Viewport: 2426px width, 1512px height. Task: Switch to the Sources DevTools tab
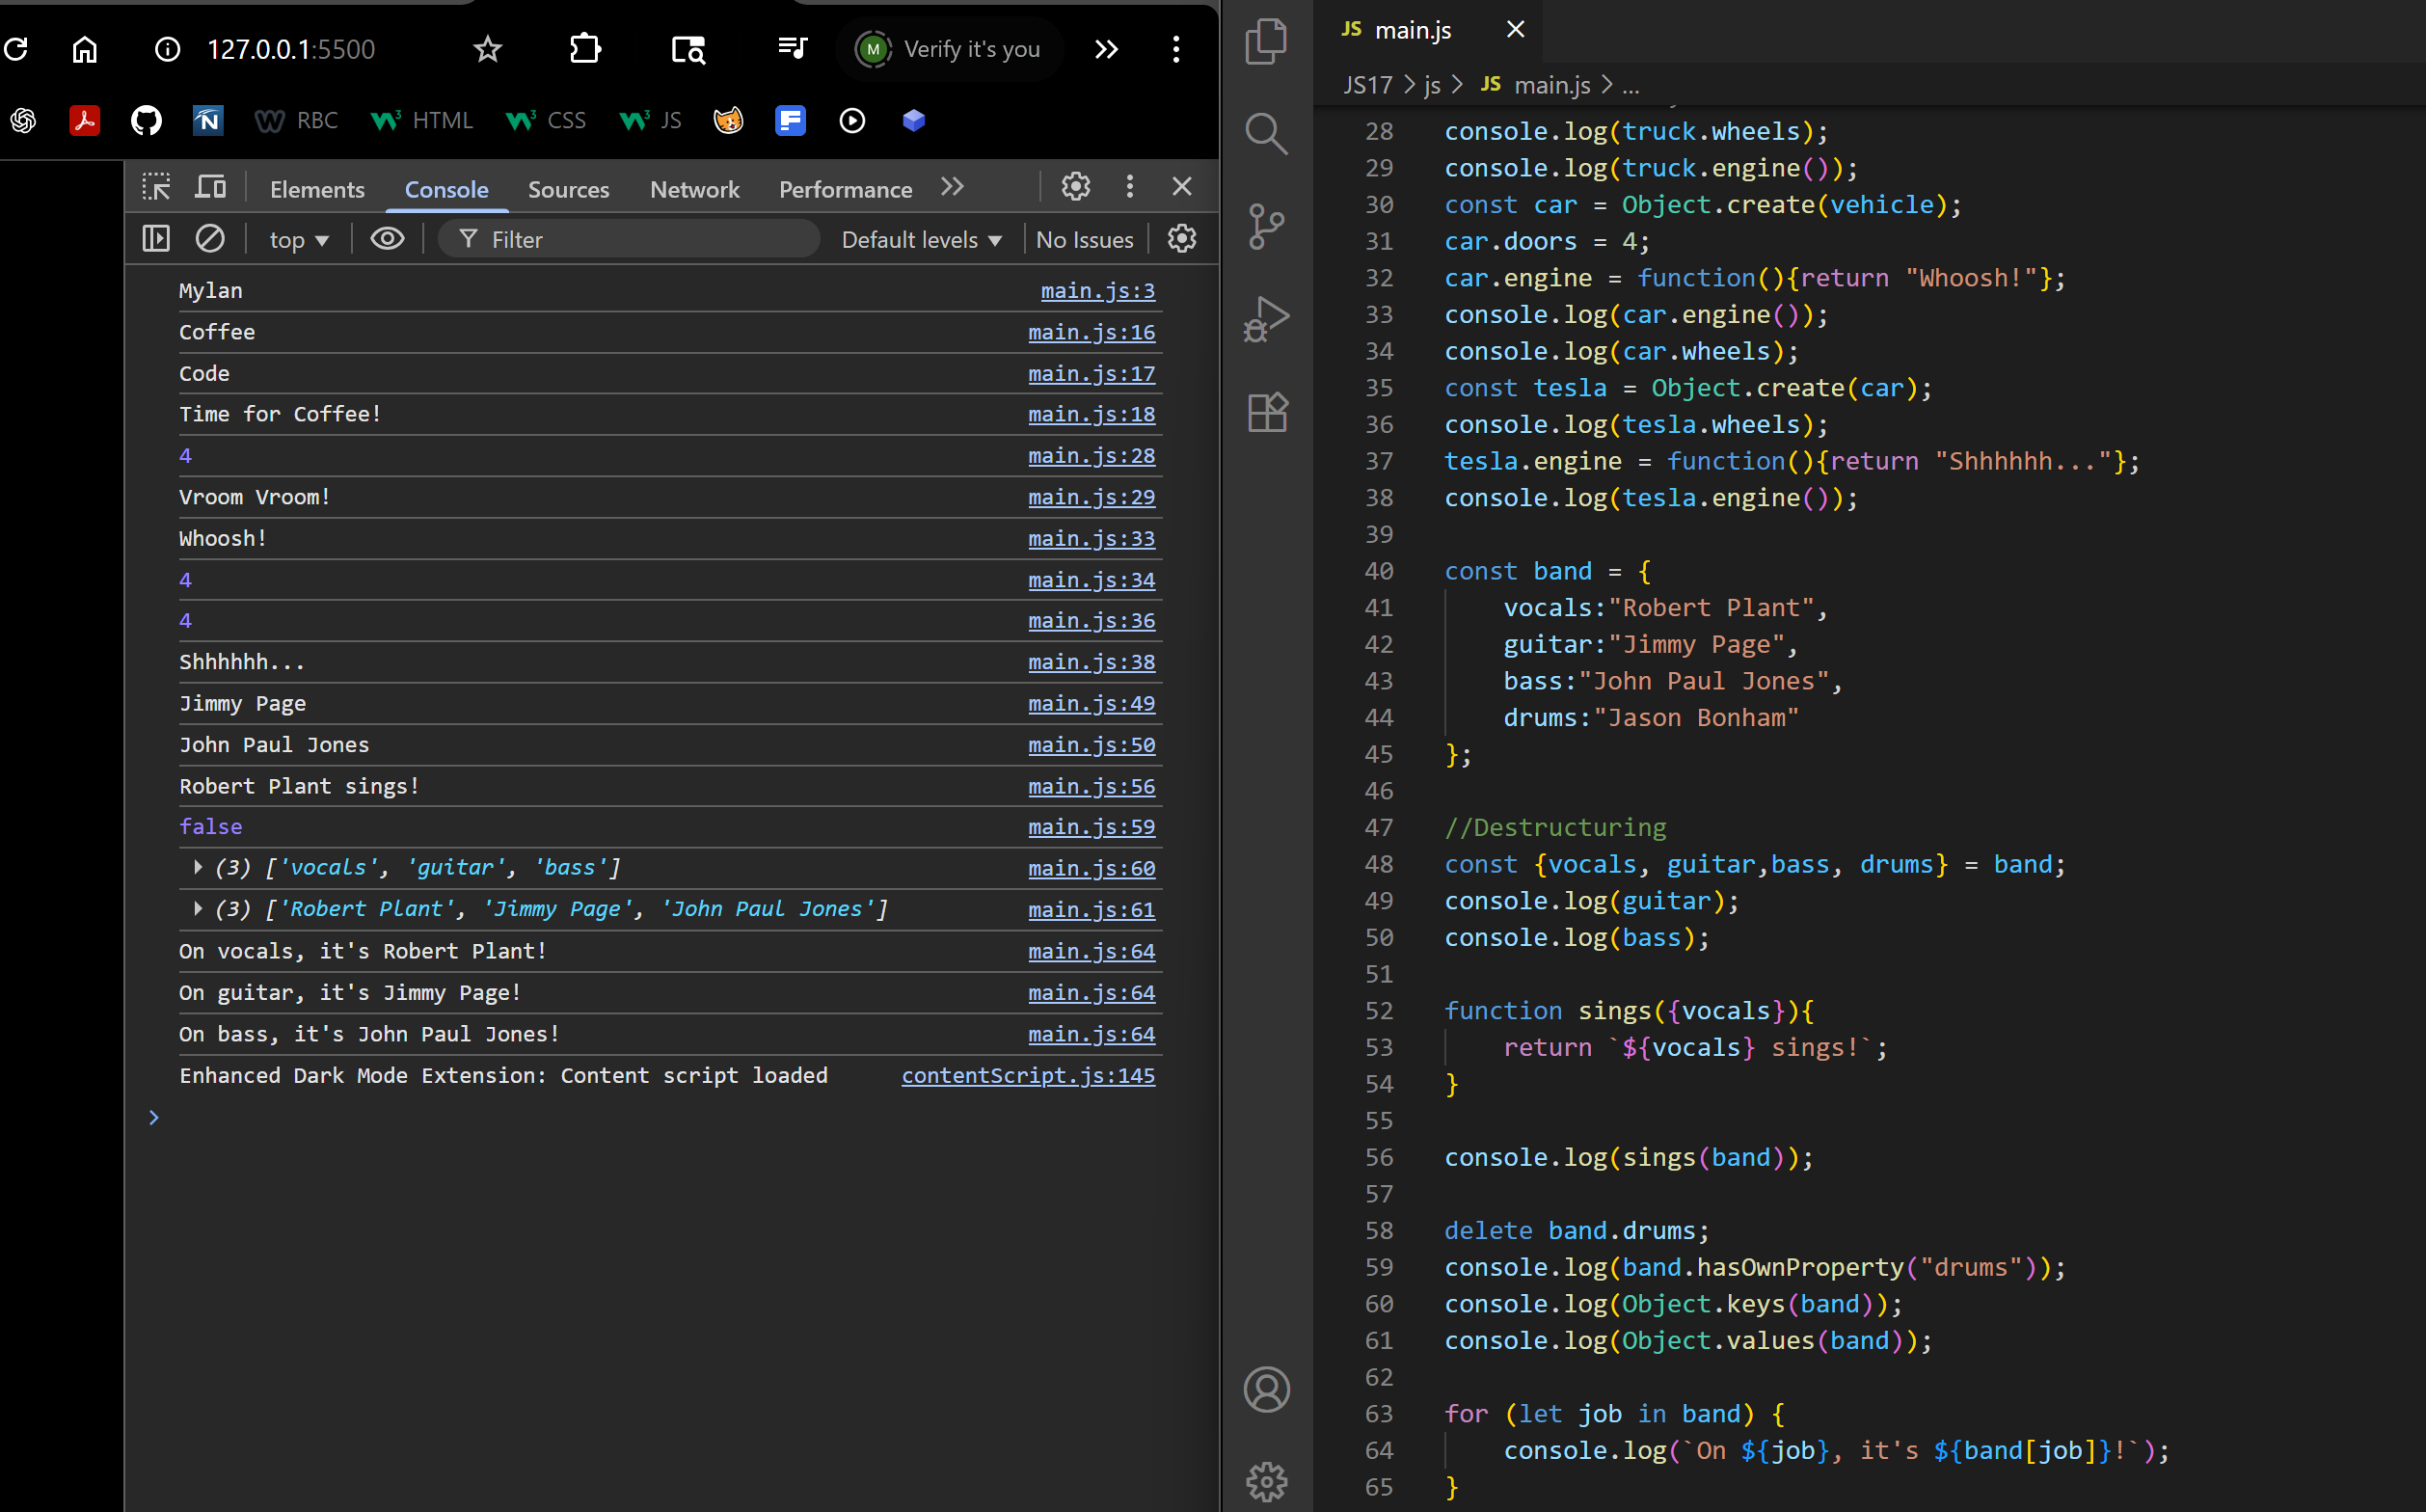click(568, 189)
